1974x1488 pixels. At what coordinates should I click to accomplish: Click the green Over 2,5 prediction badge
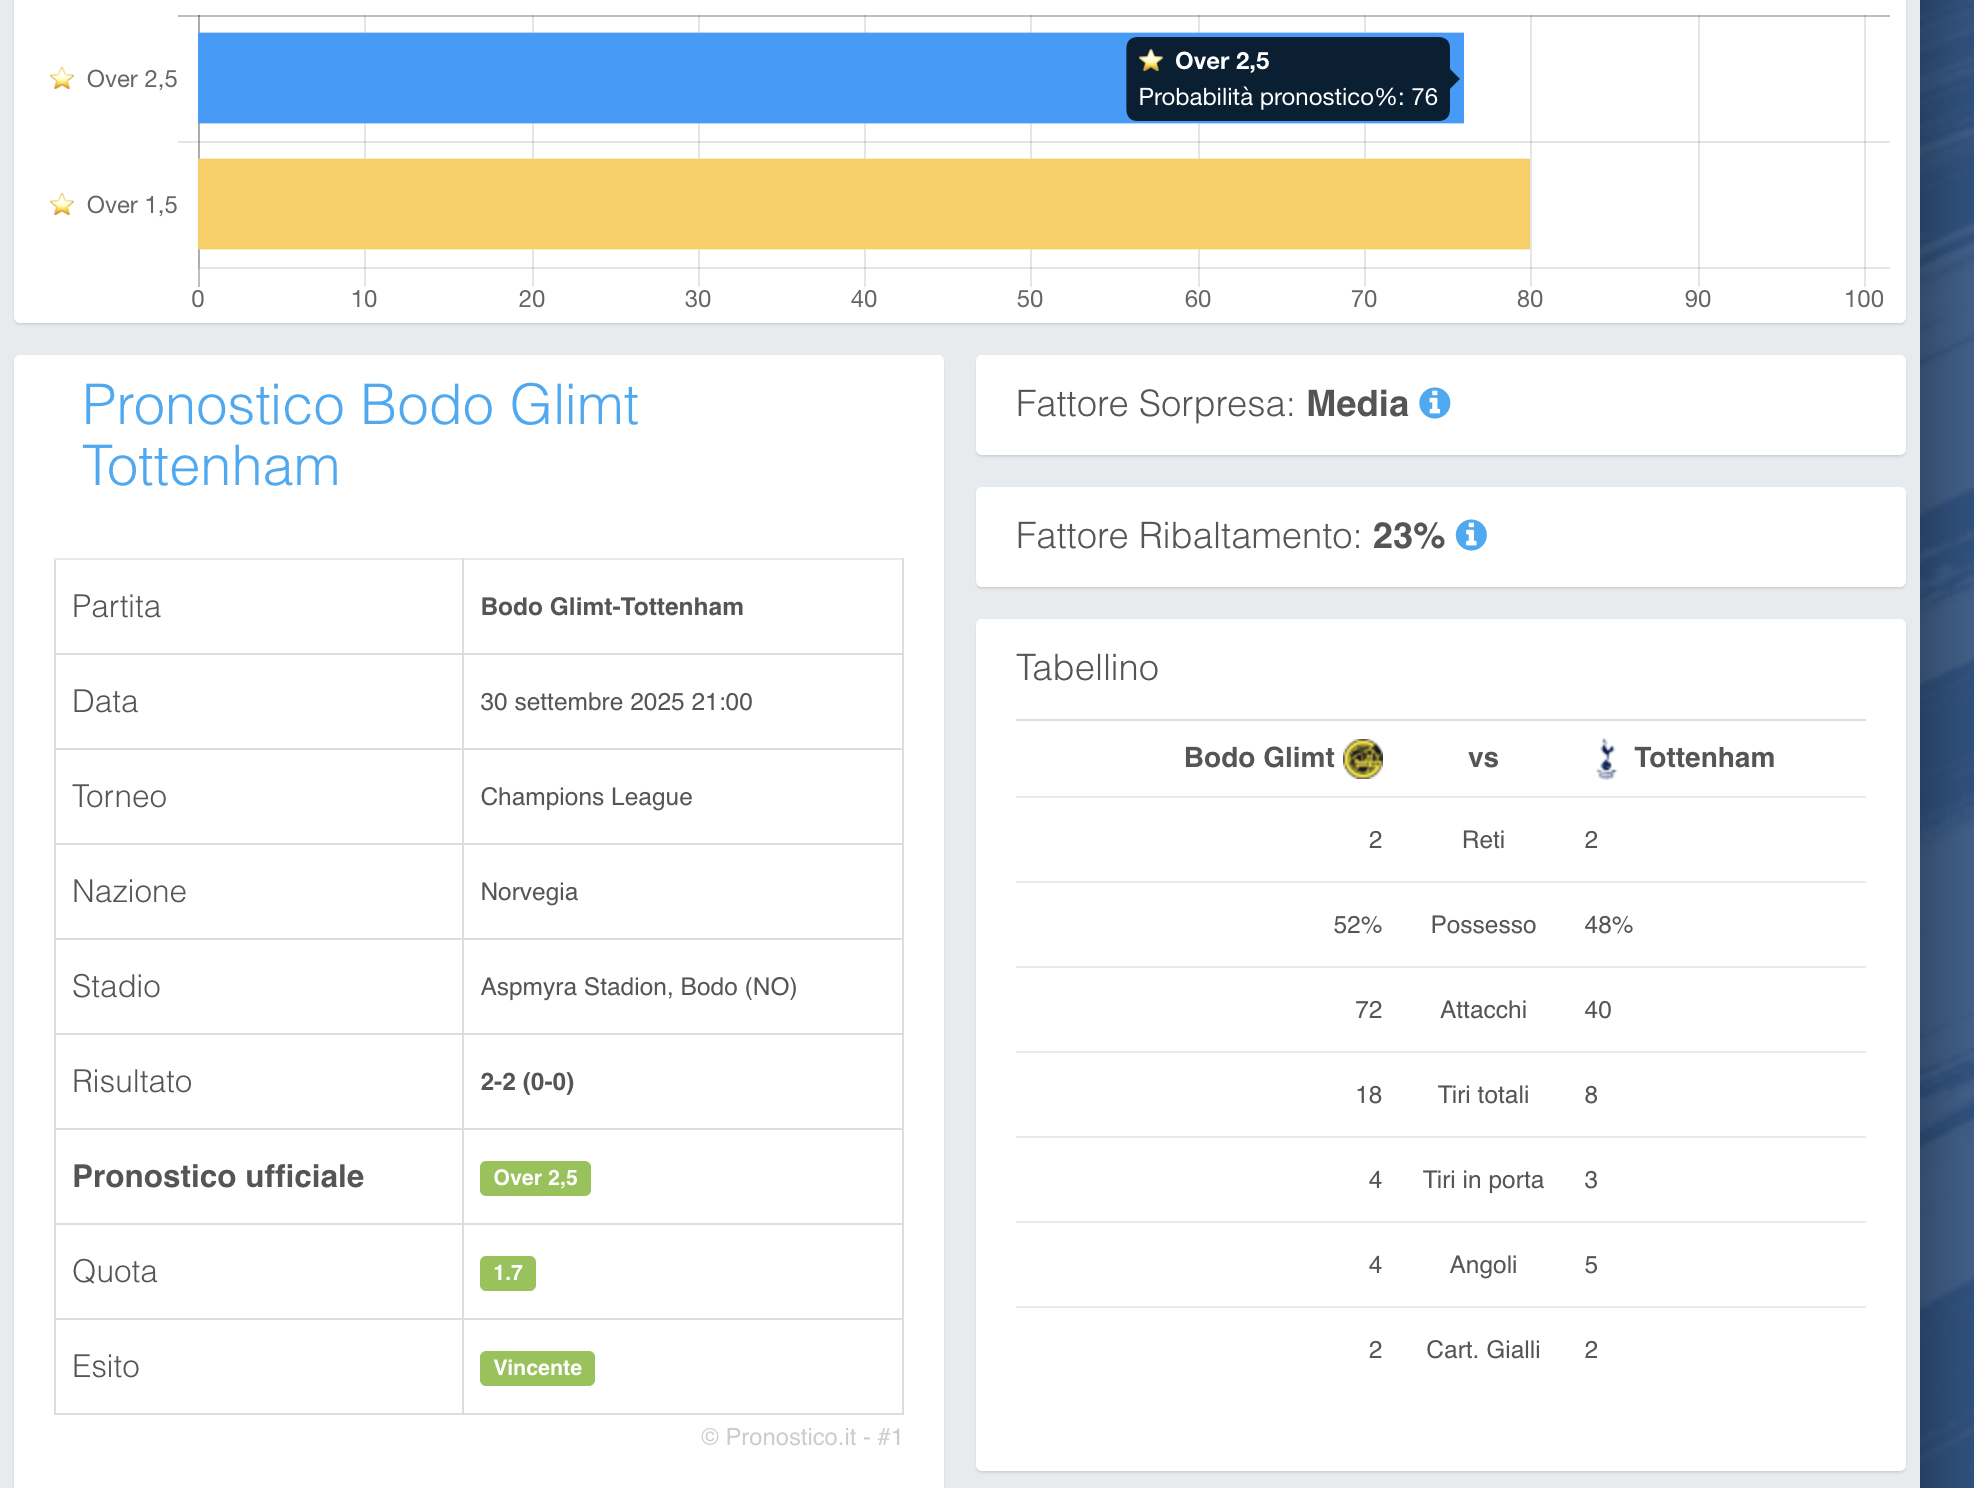(535, 1178)
